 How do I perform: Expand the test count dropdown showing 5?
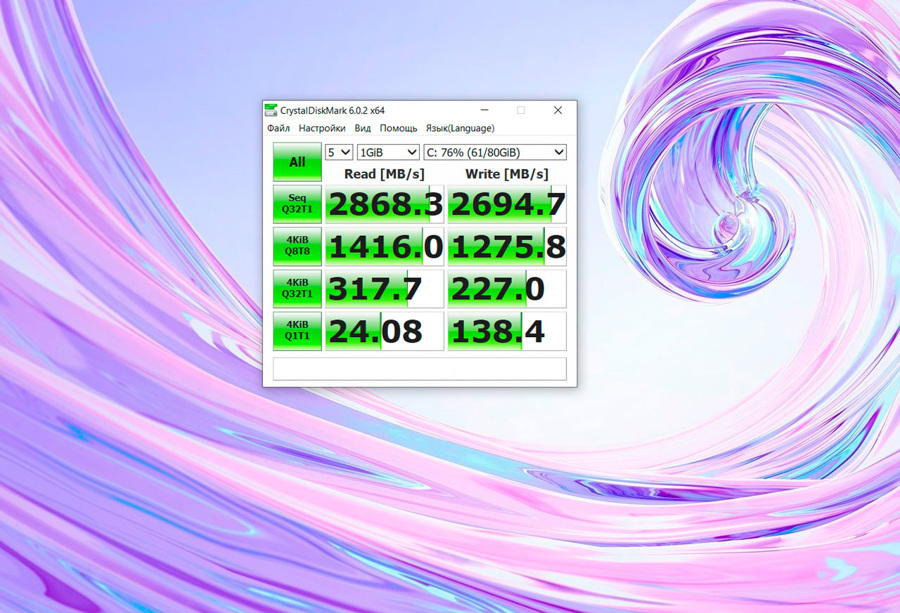339,152
